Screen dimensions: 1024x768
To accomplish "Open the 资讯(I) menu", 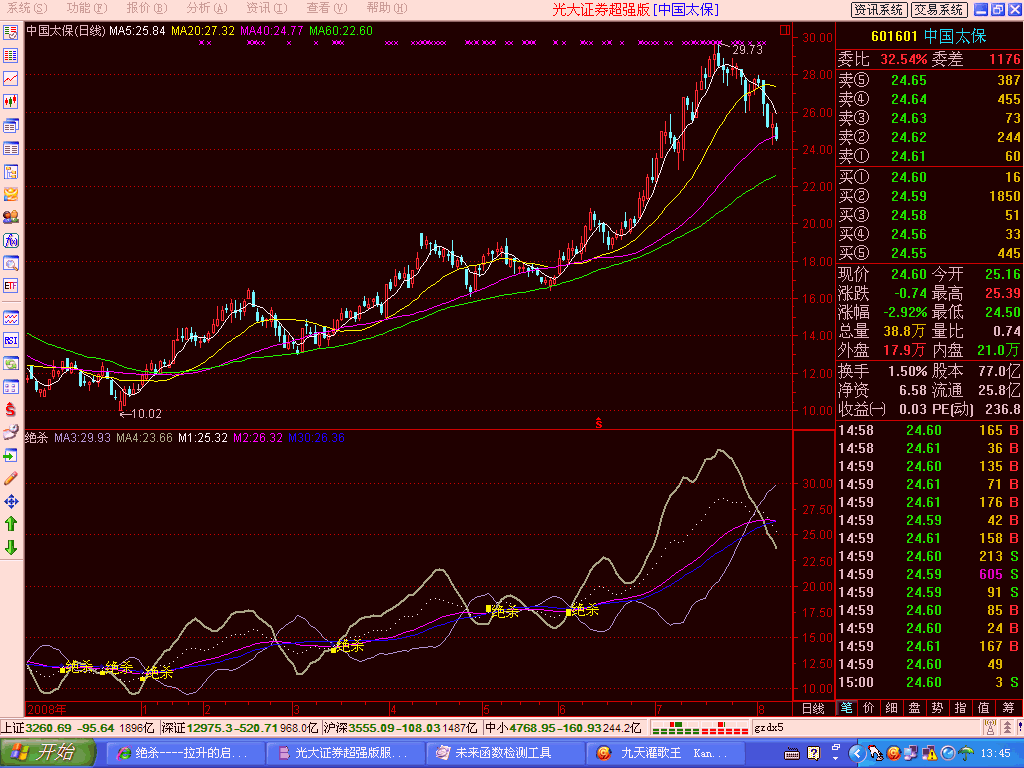I will pyautogui.click(x=266, y=8).
